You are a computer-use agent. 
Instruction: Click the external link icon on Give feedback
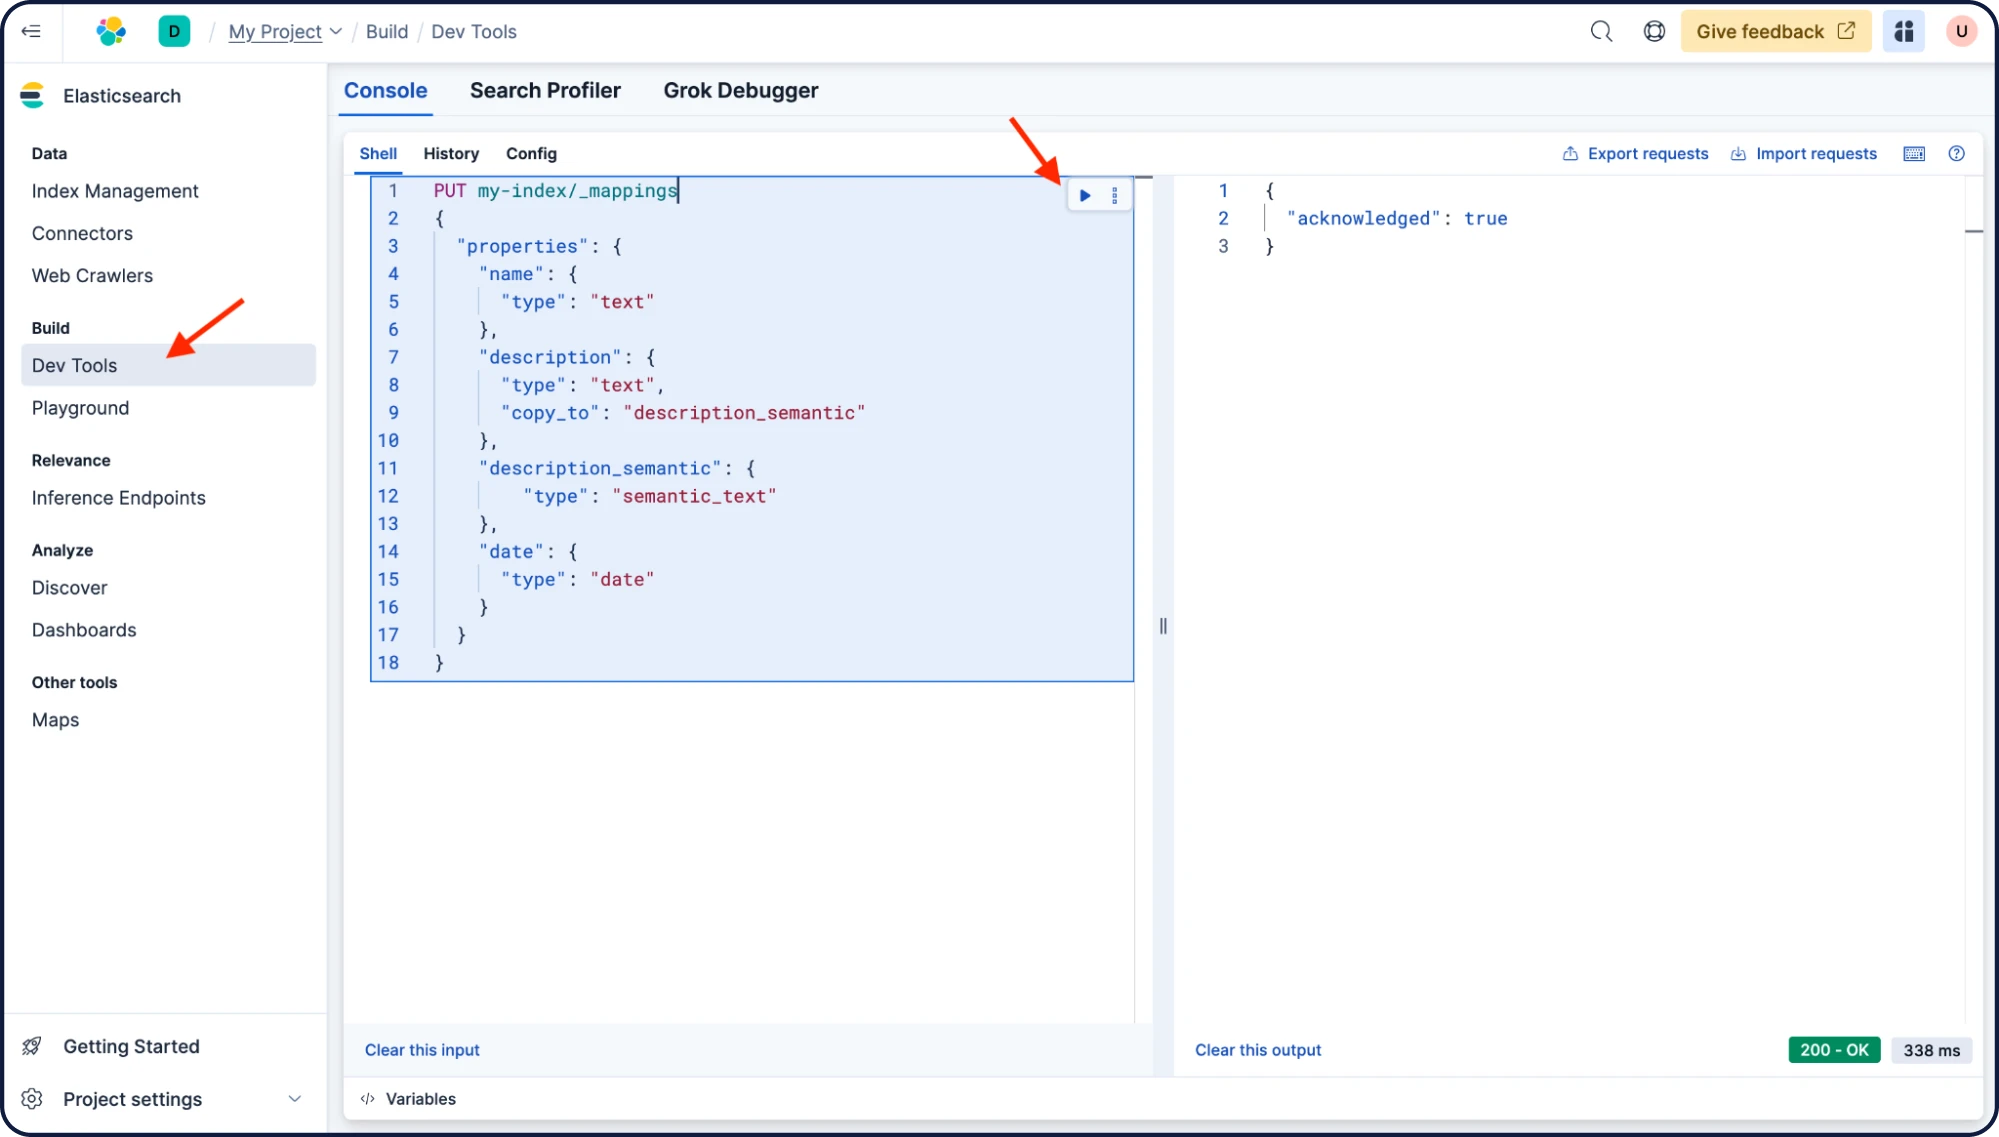pyautogui.click(x=1846, y=31)
